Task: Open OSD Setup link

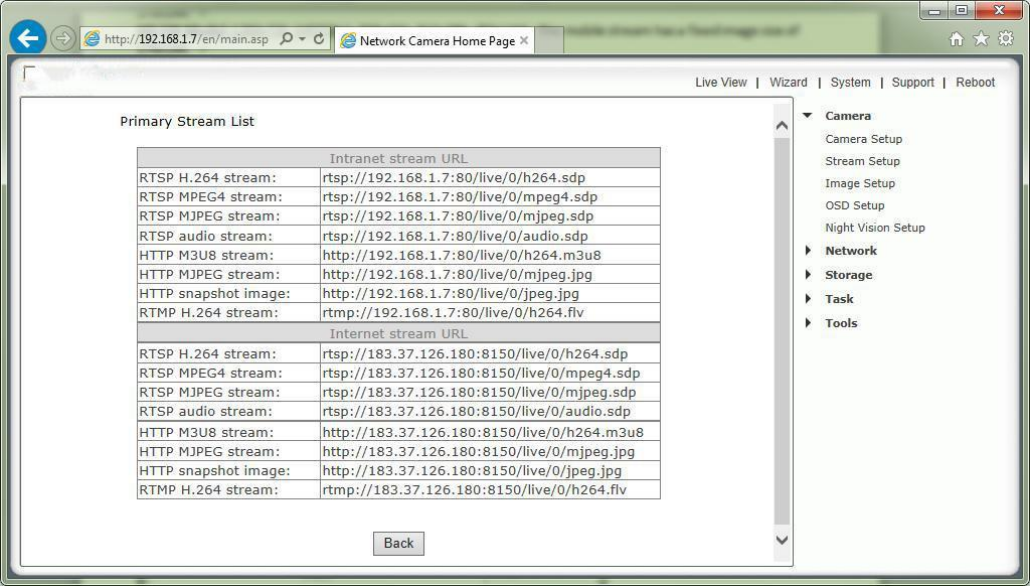Action: (855, 206)
